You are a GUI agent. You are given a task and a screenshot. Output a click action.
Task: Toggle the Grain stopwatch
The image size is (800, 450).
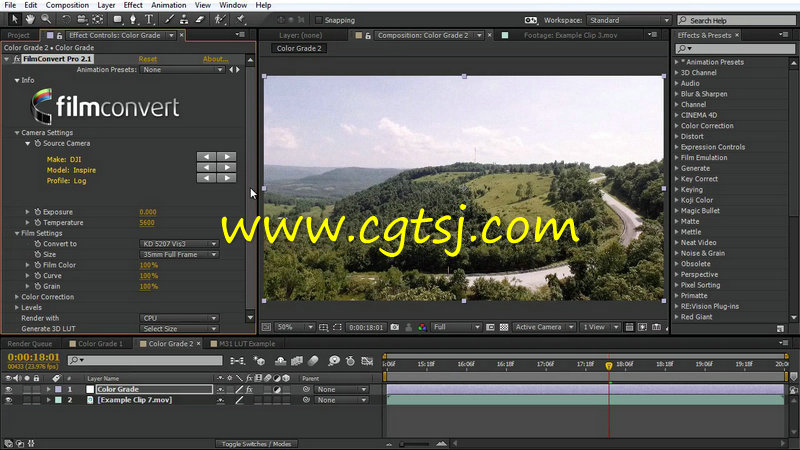click(37, 286)
